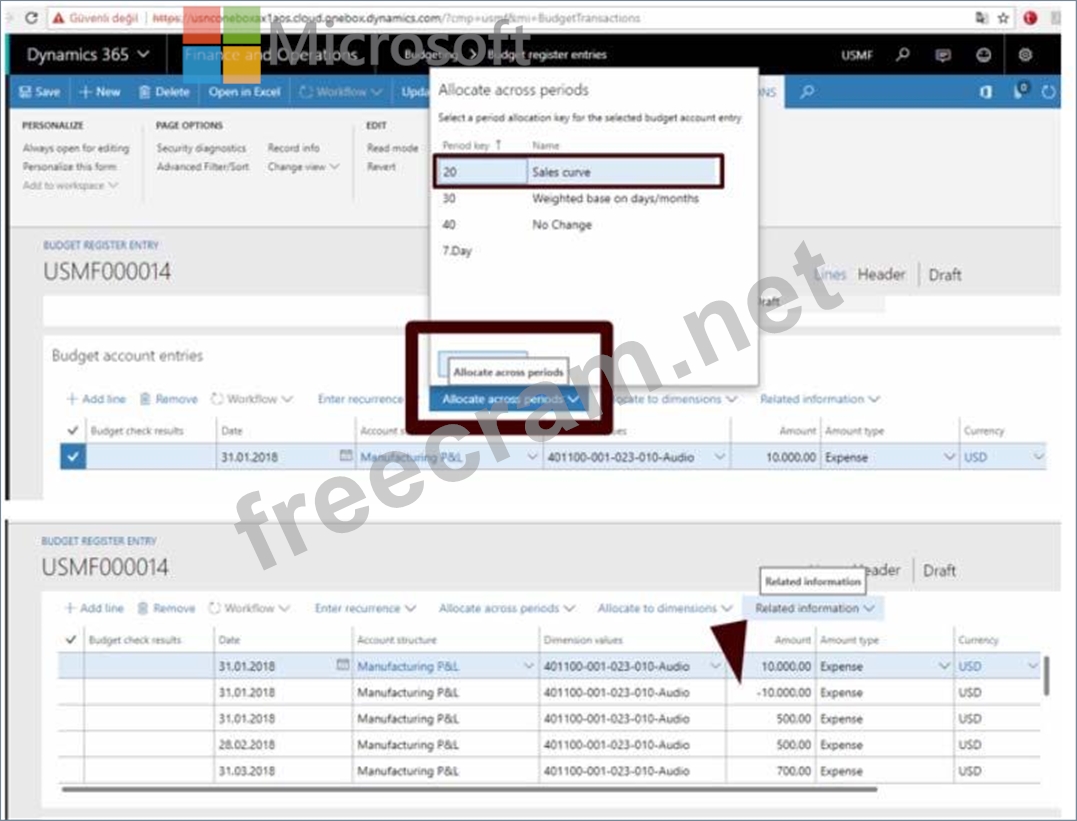Expand Change view option
This screenshot has height=821, width=1077.
point(303,166)
